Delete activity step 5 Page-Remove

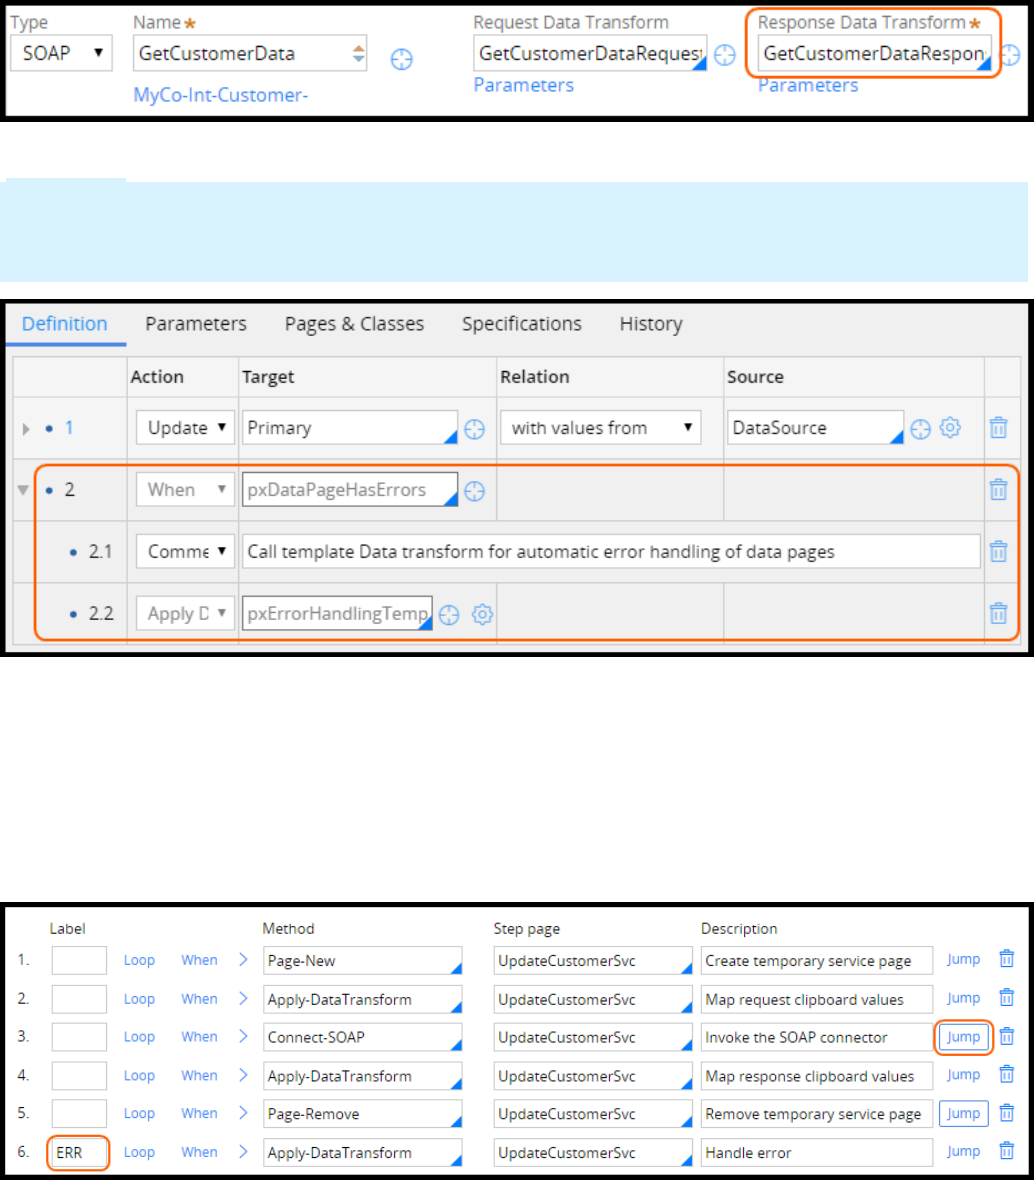(1007, 1113)
